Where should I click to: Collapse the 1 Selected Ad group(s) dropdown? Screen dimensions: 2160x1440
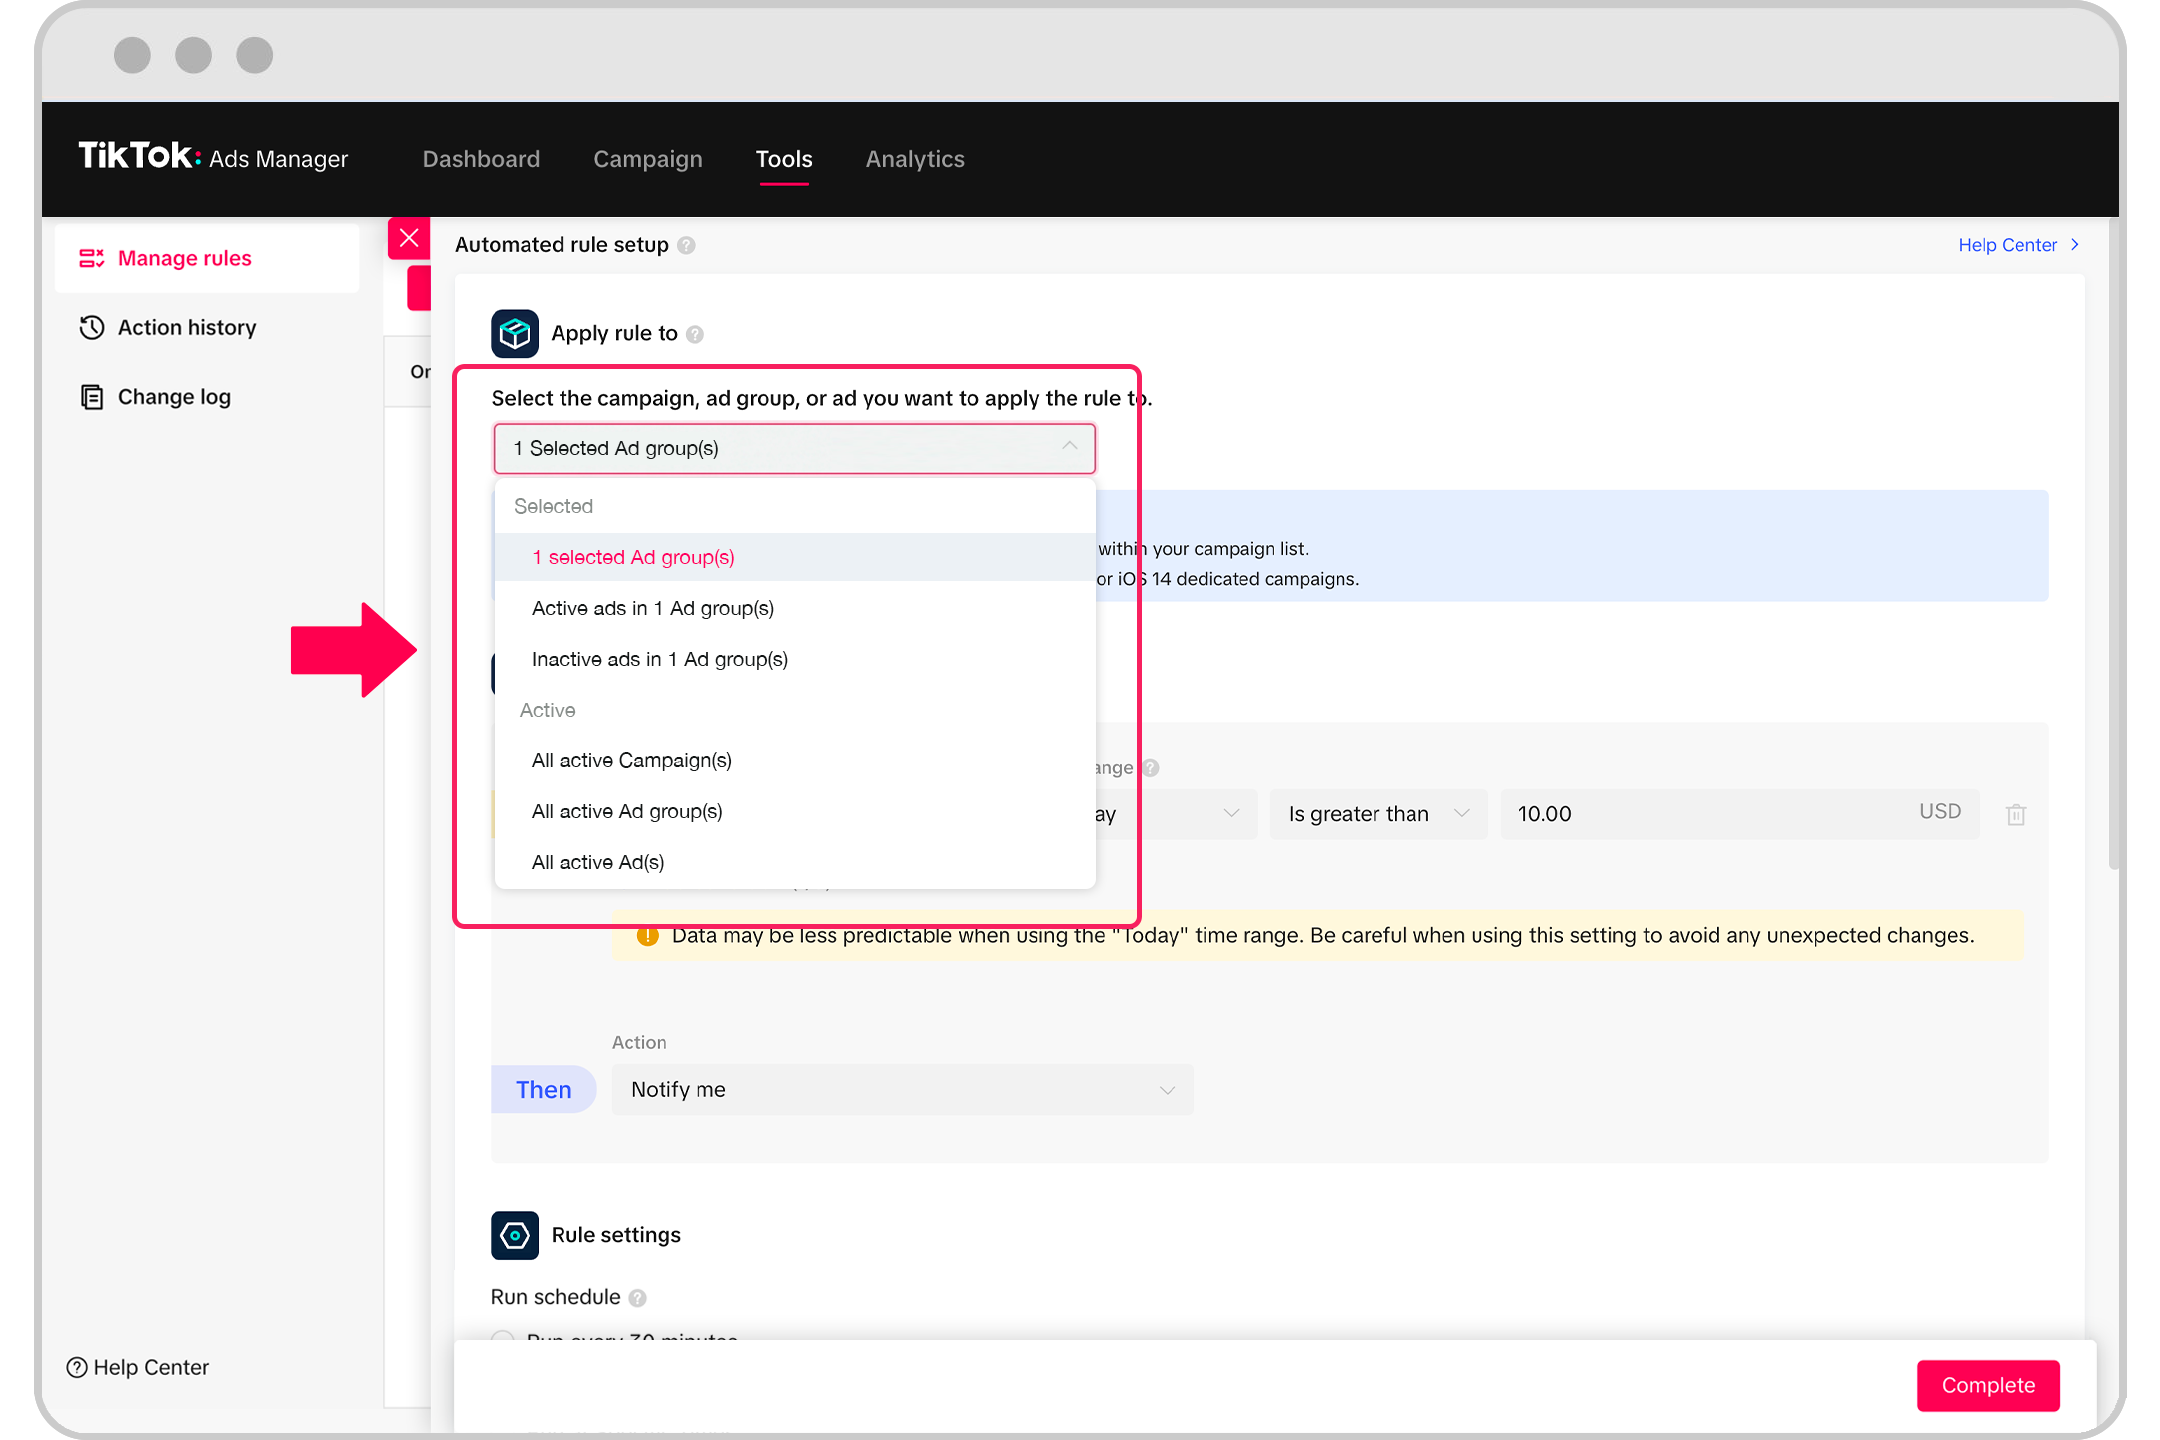[x=794, y=448]
